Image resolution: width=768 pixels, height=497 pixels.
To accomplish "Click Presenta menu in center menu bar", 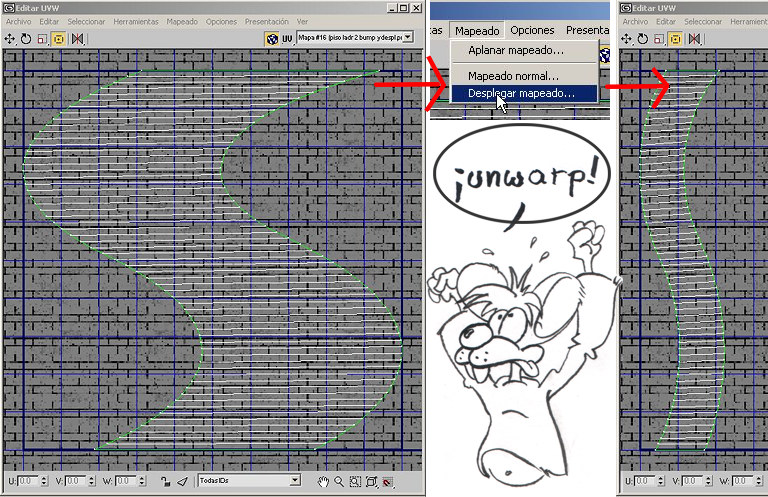I will tap(587, 30).
